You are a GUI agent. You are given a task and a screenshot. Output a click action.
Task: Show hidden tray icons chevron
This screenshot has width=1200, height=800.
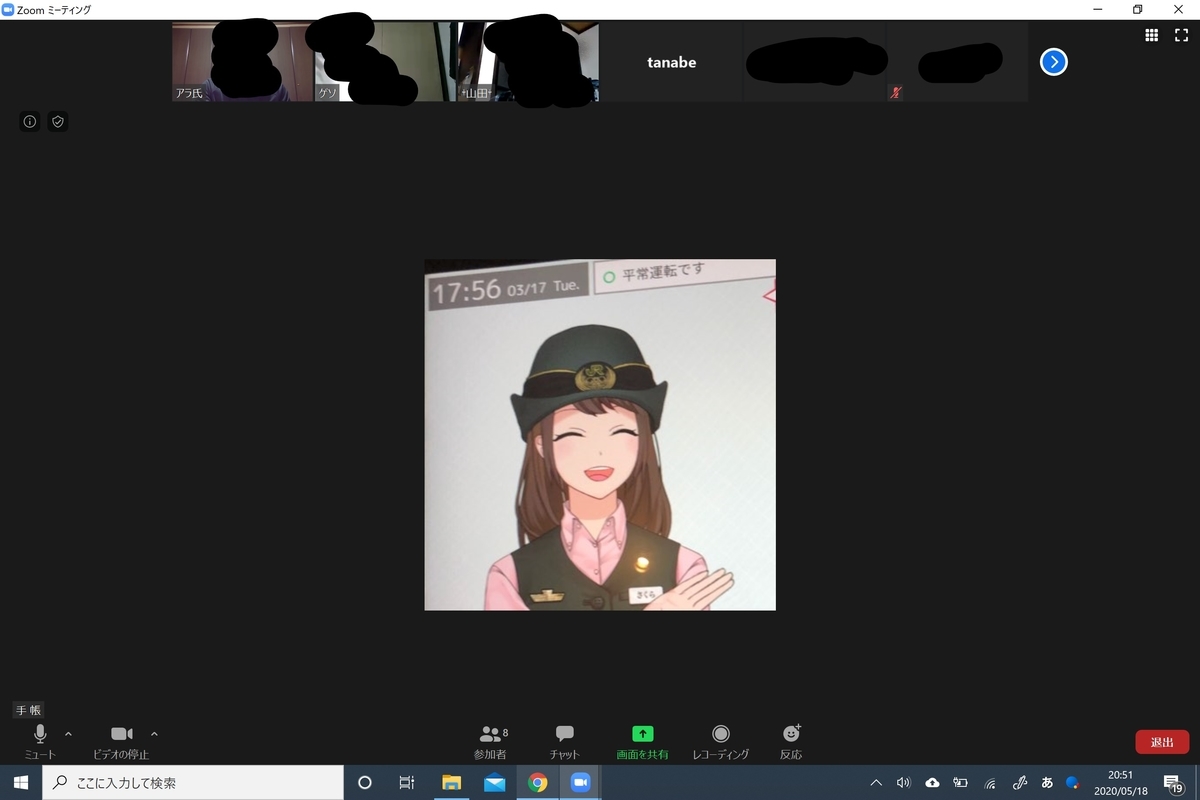tap(876, 783)
